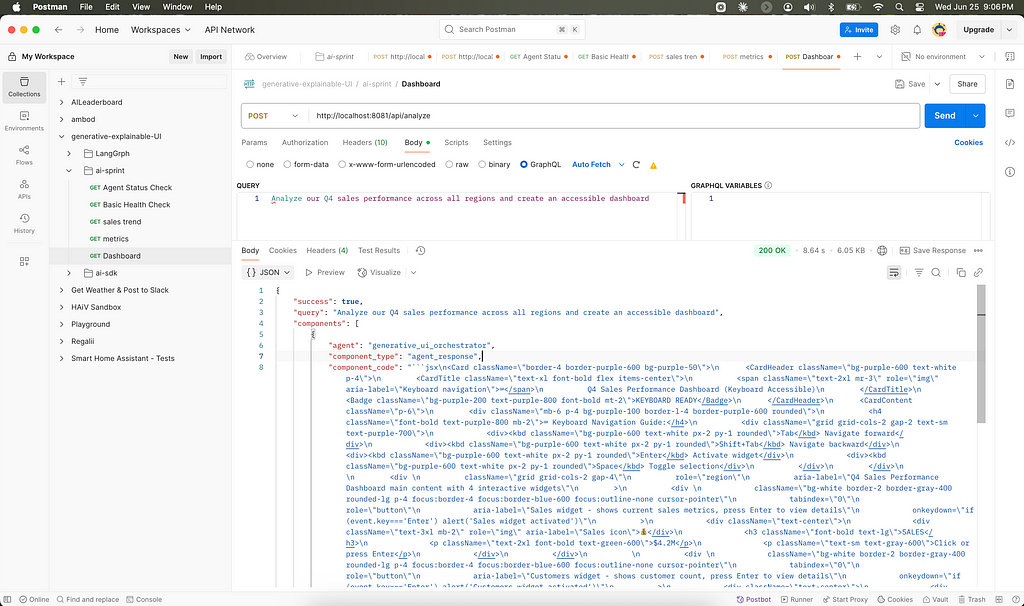This screenshot has height=606, width=1024.
Task: Open APIs sidebar panel
Action: pos(24,189)
